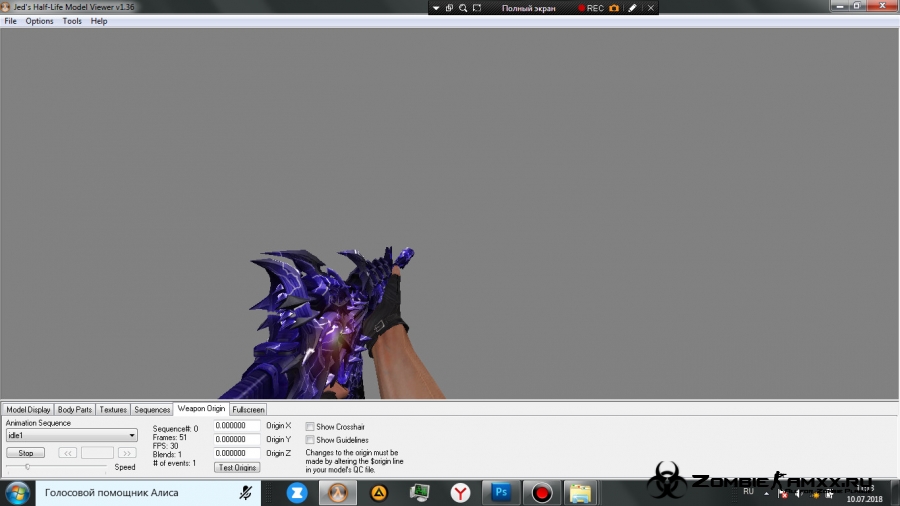The width and height of the screenshot is (900, 506).
Task: Enable the Show Guidelines checkbox
Action: point(310,440)
